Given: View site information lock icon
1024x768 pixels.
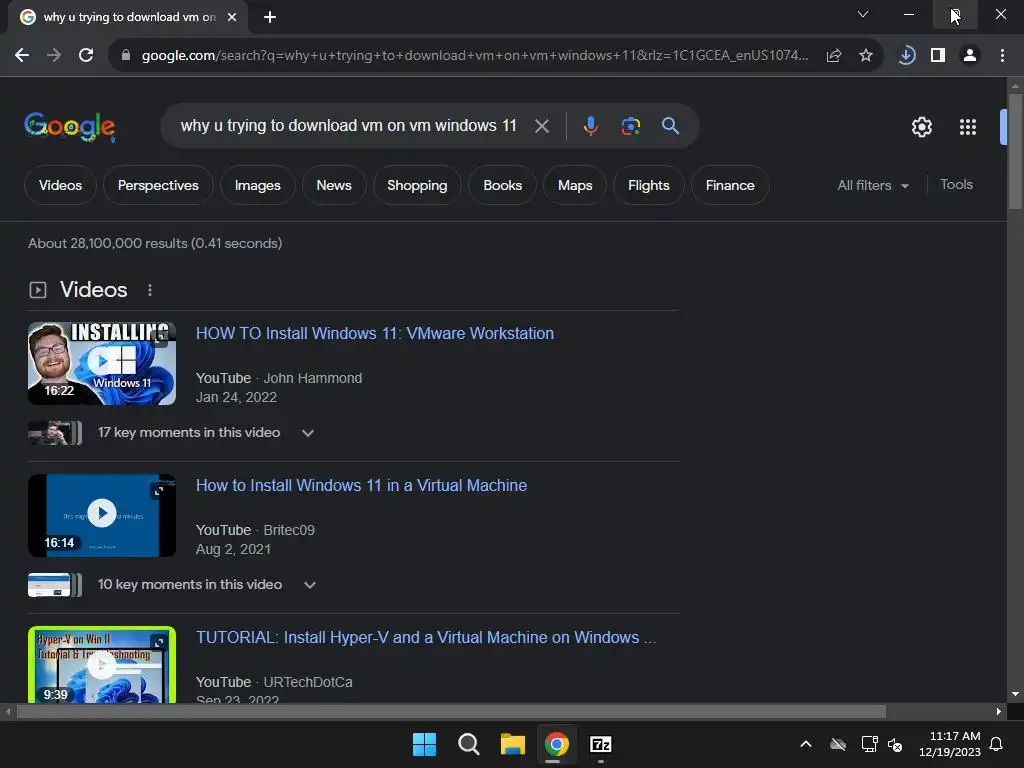Looking at the screenshot, I should pos(126,56).
